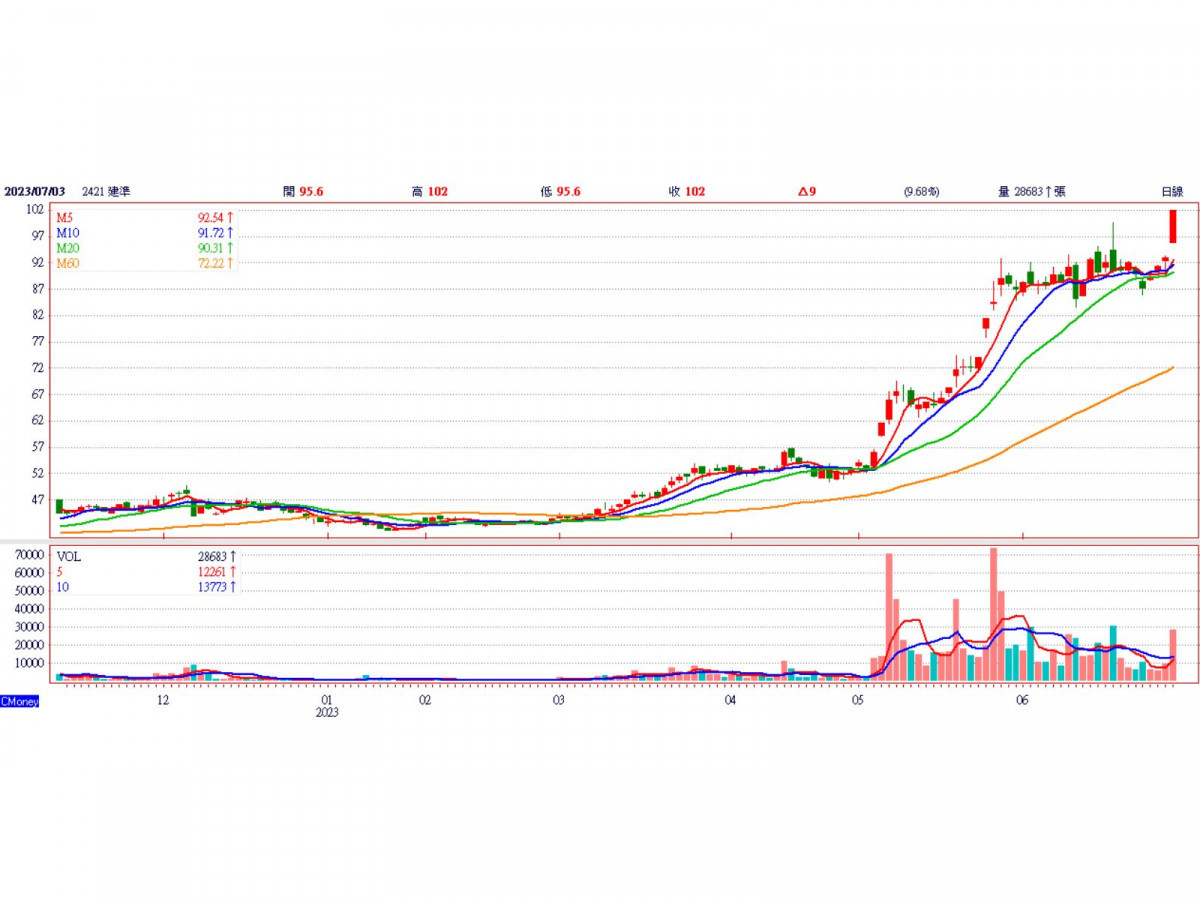Click the 01 2023 month marker

pyautogui.click(x=327, y=706)
